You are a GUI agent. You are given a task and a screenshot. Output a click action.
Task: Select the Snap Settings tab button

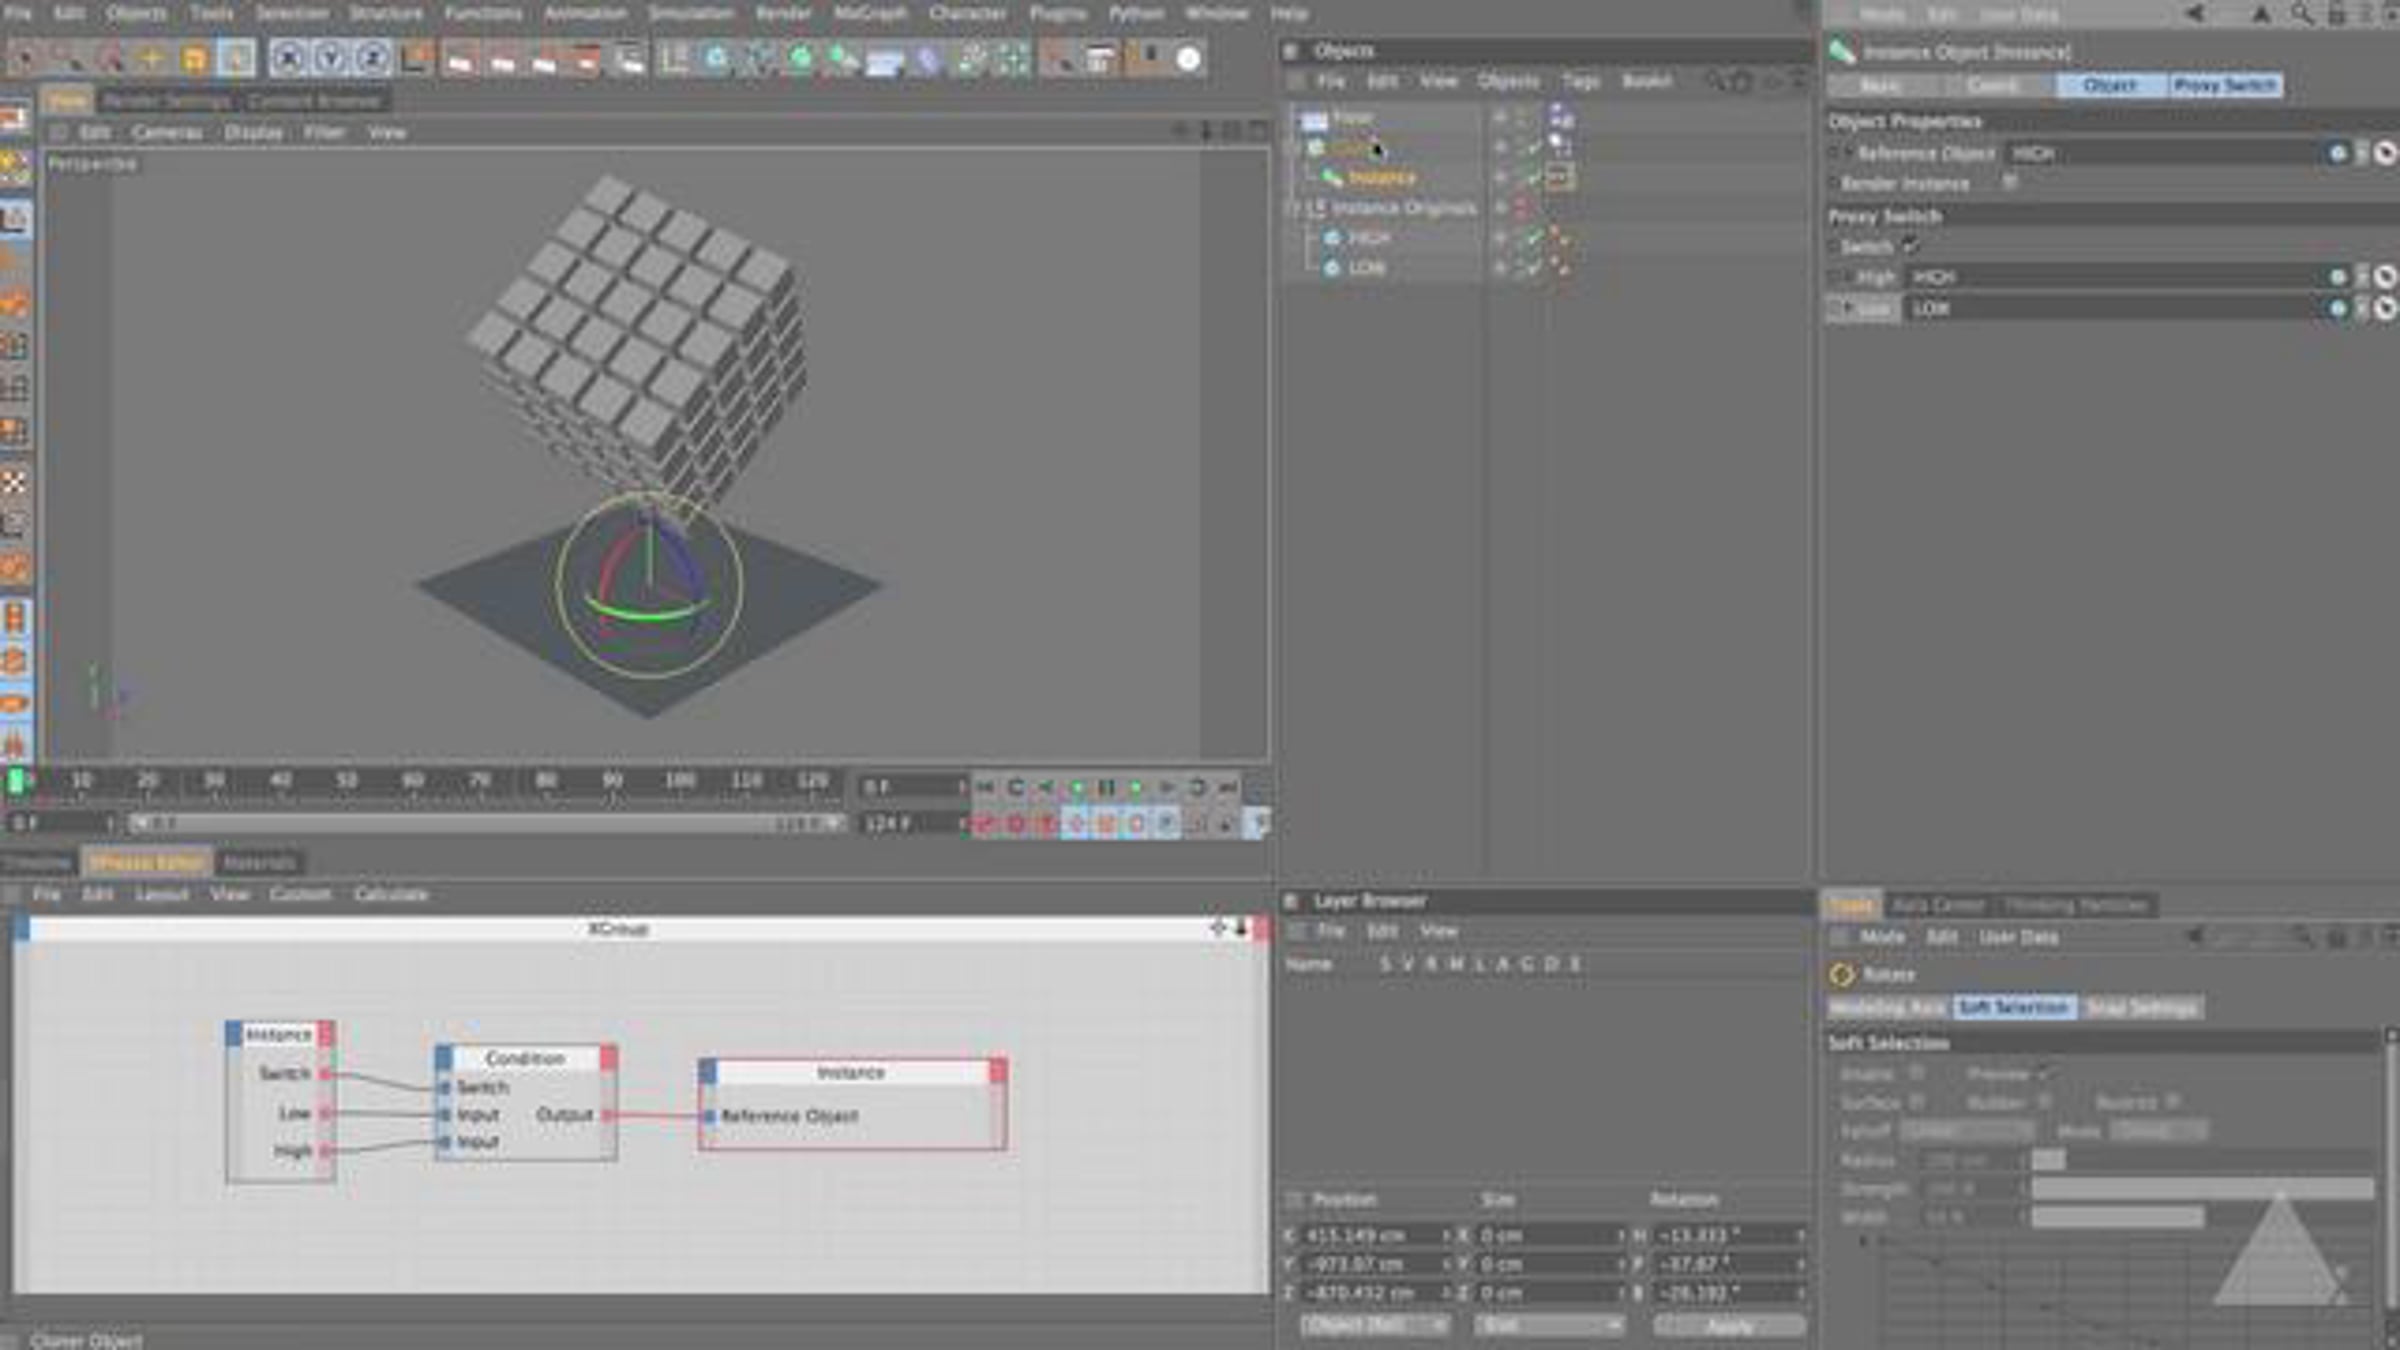tap(2141, 1007)
